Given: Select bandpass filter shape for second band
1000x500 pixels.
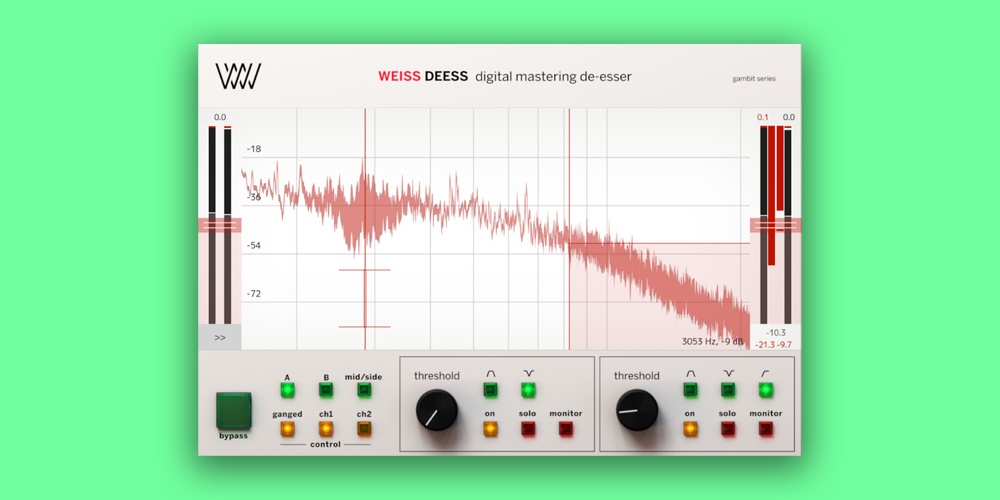Looking at the screenshot, I should tap(690, 390).
